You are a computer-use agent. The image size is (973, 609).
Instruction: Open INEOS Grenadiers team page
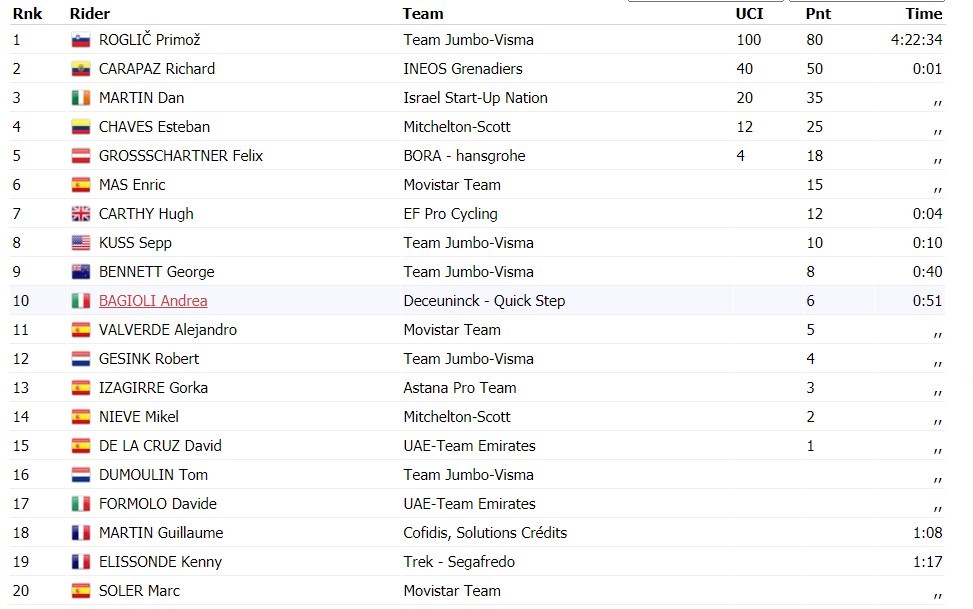pyautogui.click(x=463, y=69)
